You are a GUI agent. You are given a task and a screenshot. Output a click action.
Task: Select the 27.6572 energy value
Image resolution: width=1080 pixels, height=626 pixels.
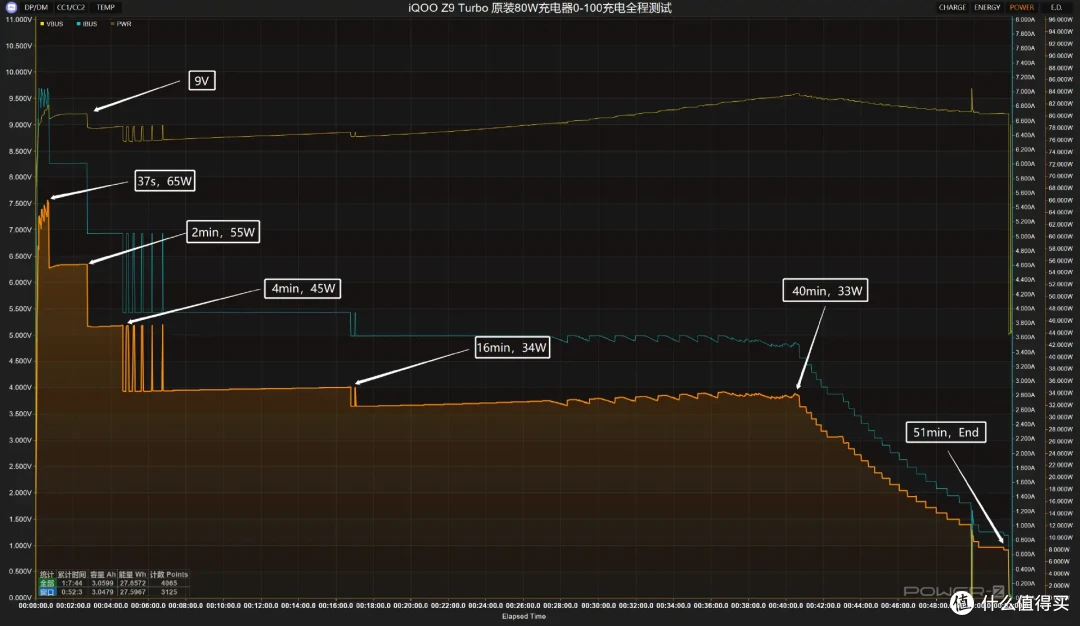[x=133, y=583]
